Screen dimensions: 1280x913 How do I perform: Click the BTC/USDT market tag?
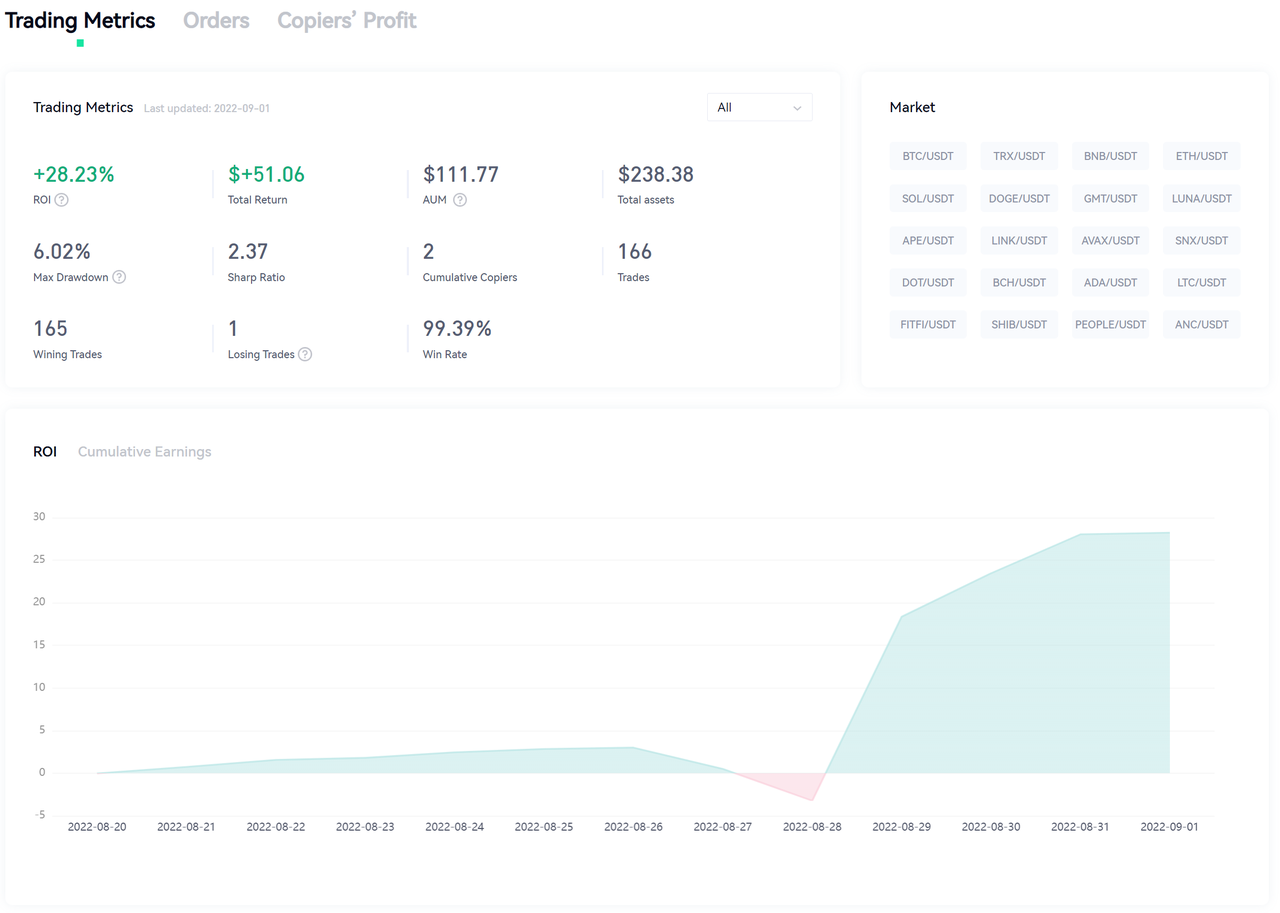click(927, 156)
